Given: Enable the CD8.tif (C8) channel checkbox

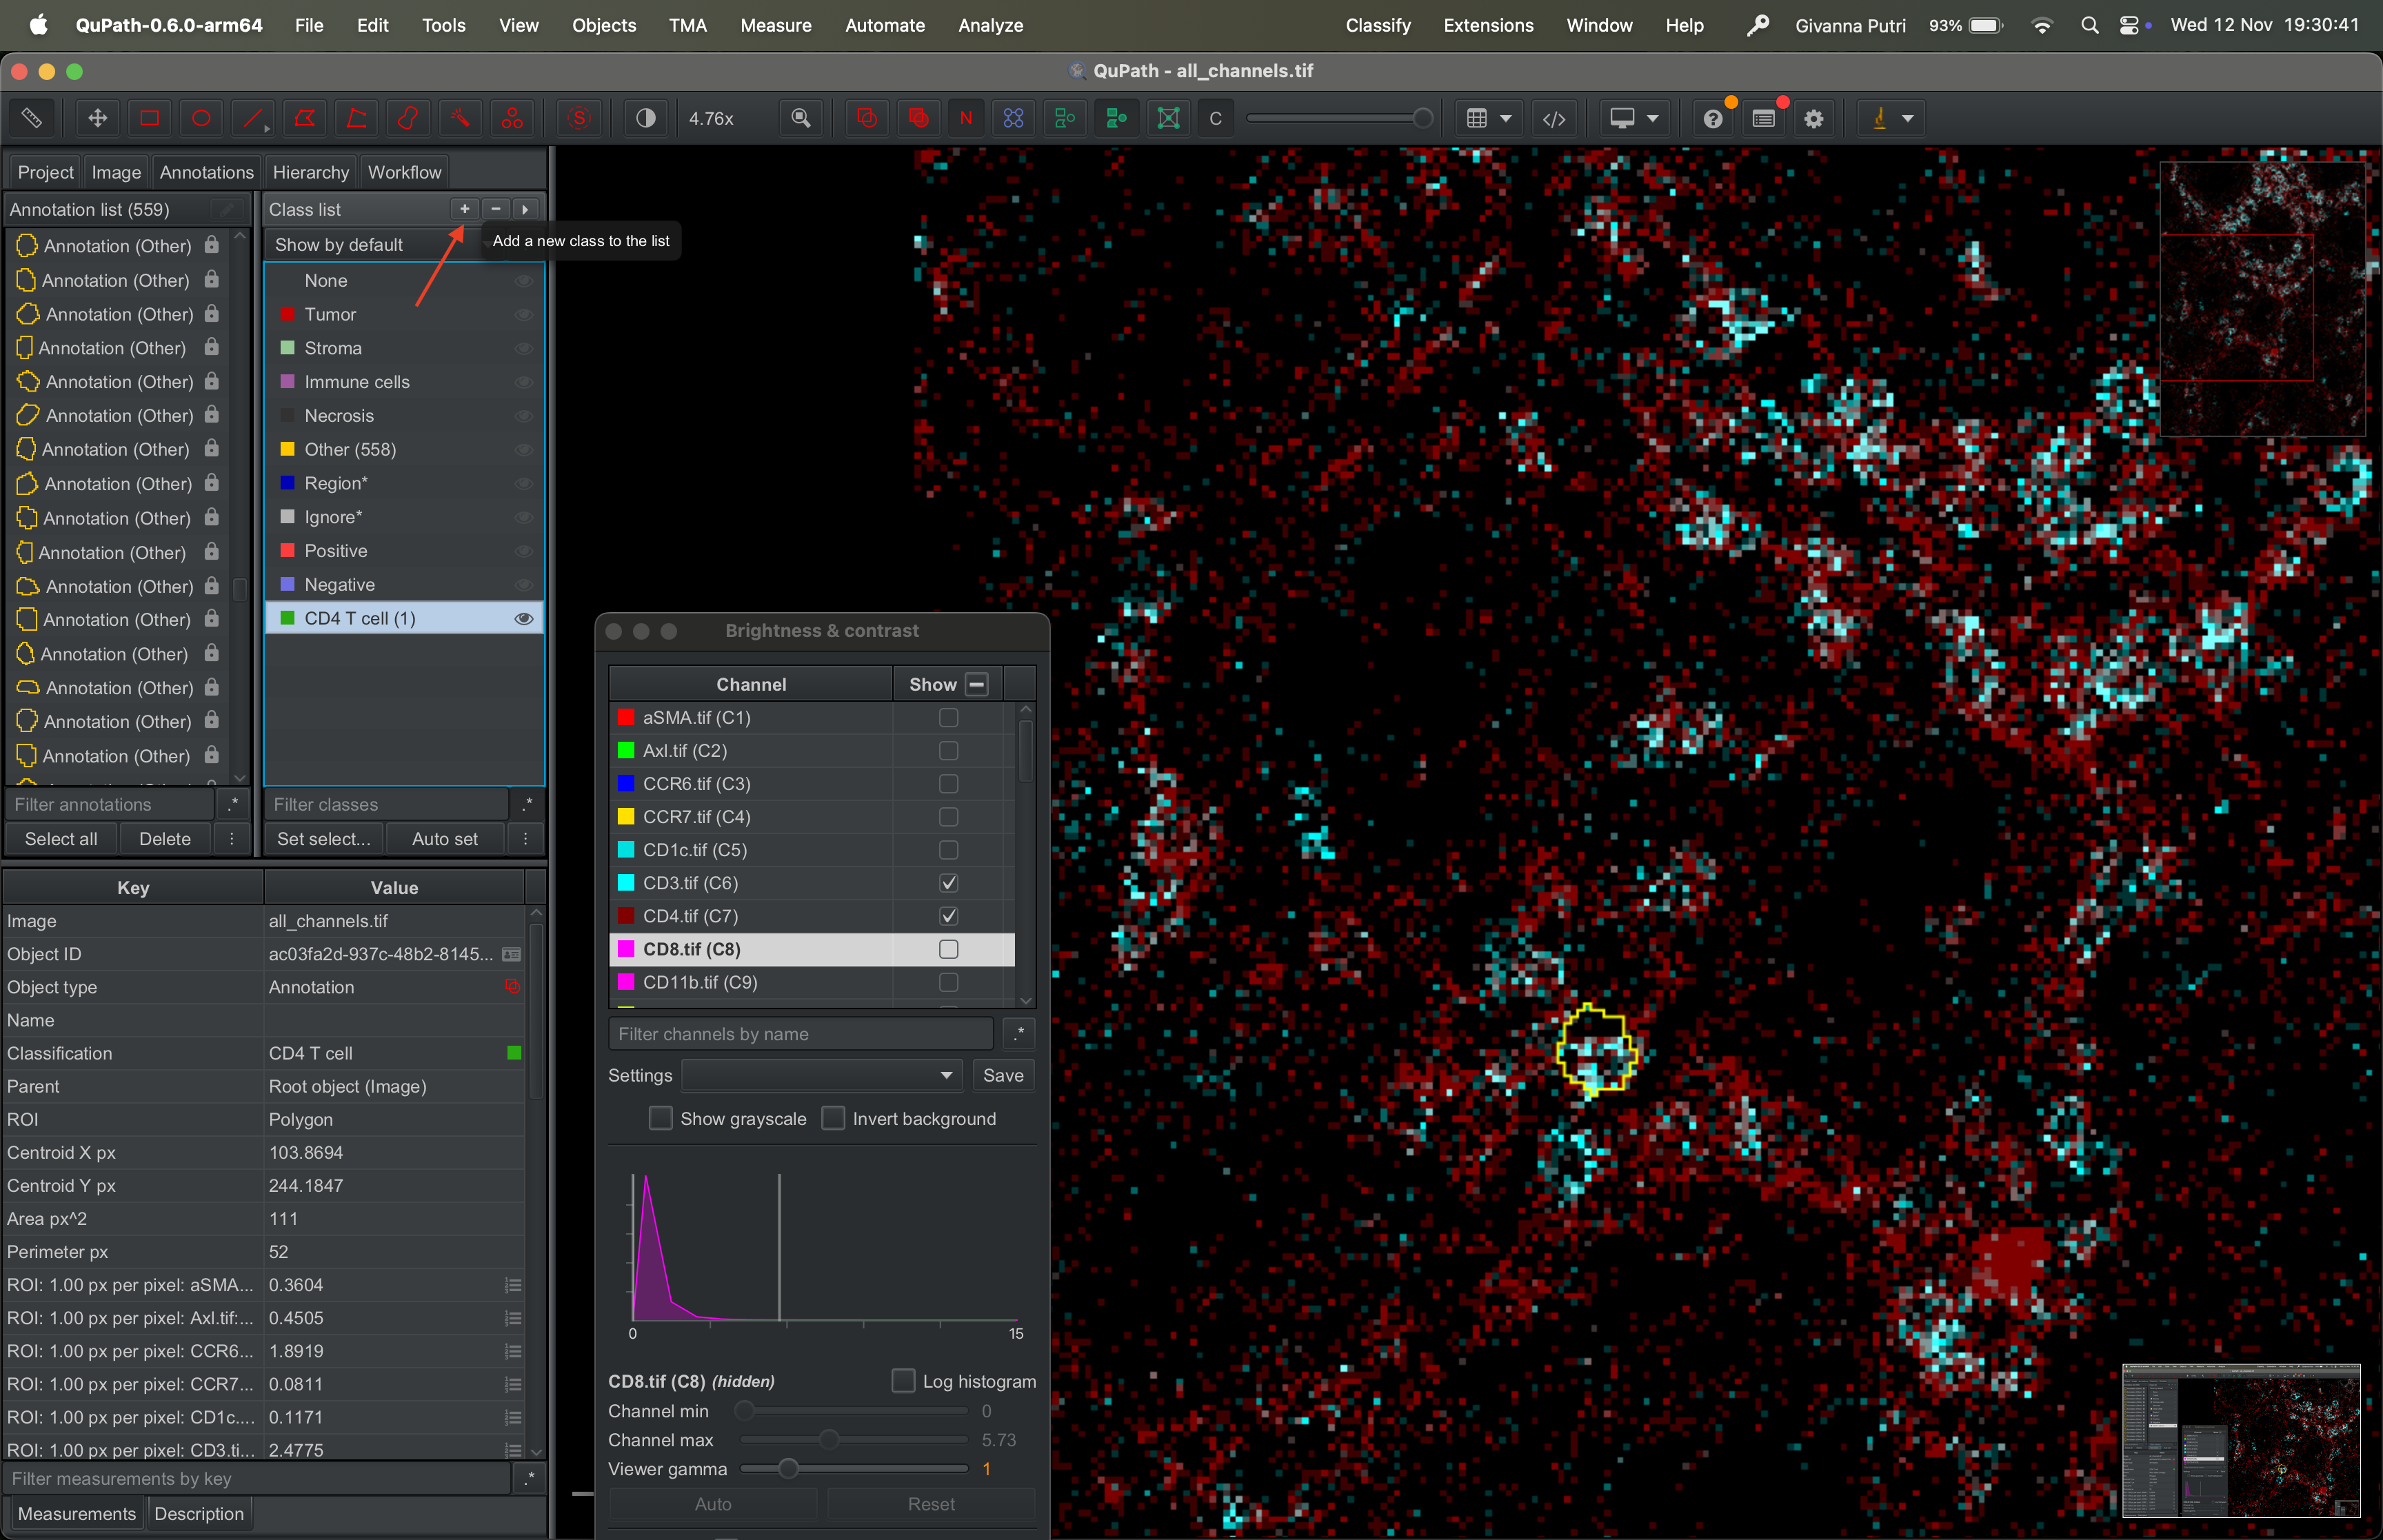Looking at the screenshot, I should click(x=948, y=949).
